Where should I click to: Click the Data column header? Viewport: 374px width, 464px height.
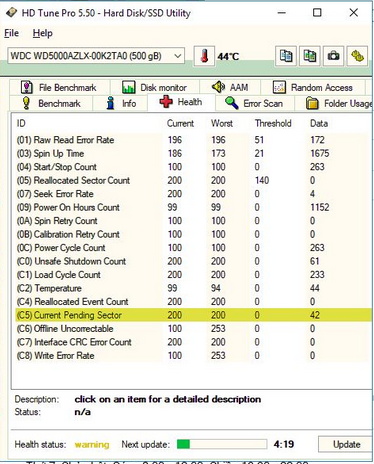pyautogui.click(x=319, y=123)
